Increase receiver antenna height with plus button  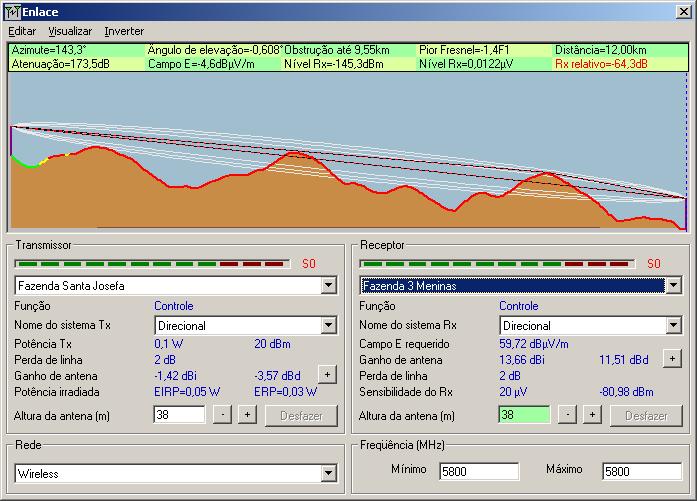591,414
